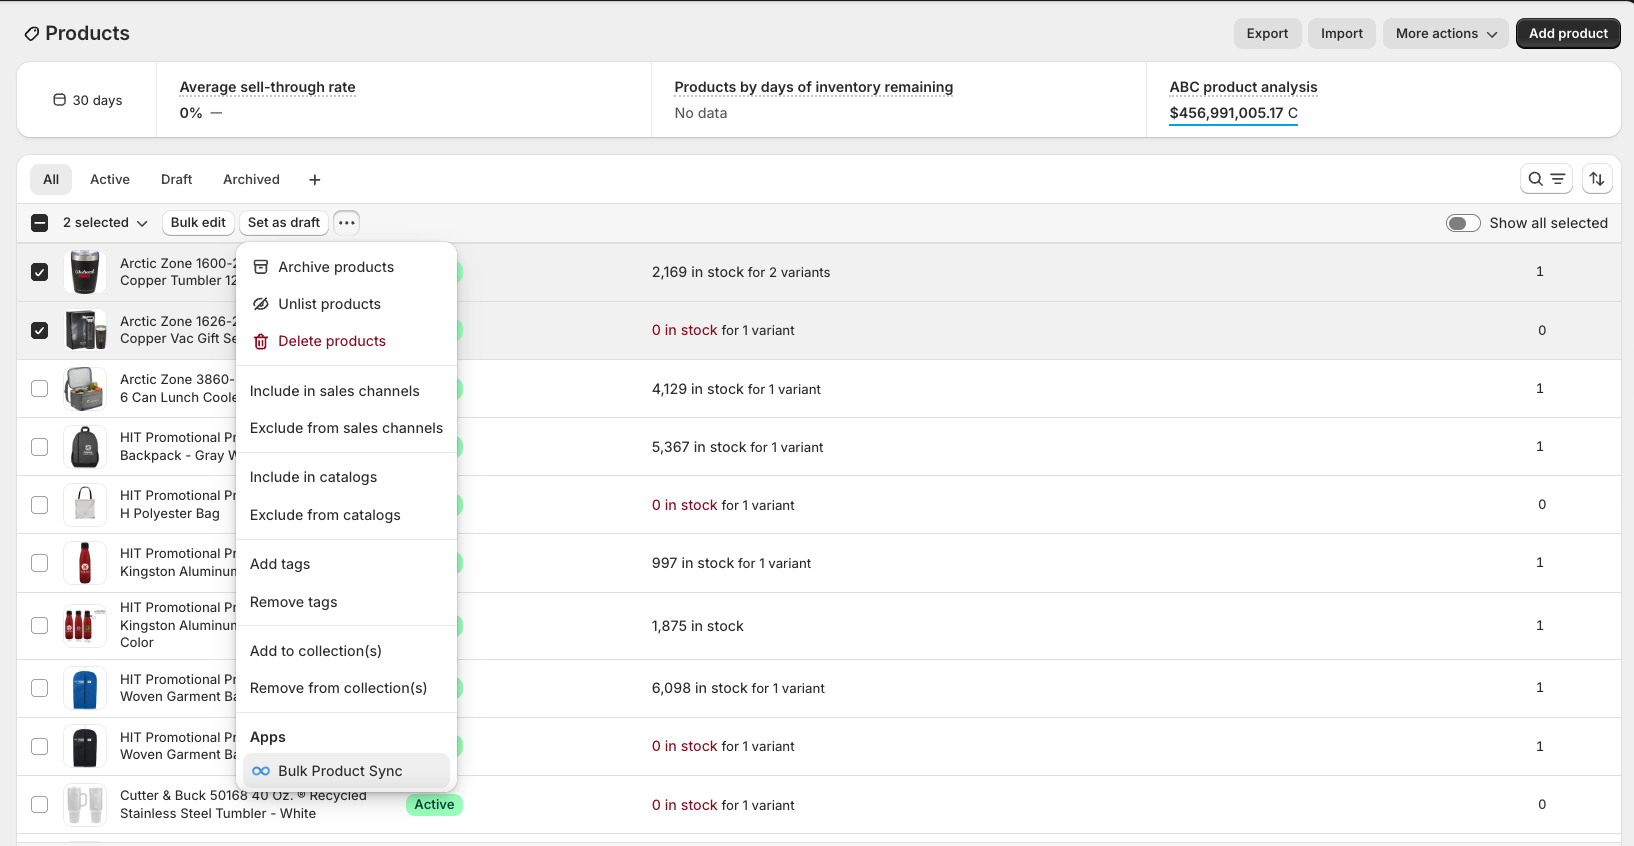Check Arctic Zone 3860 Lunch Cooler row
This screenshot has width=1634, height=846.
[x=39, y=388]
